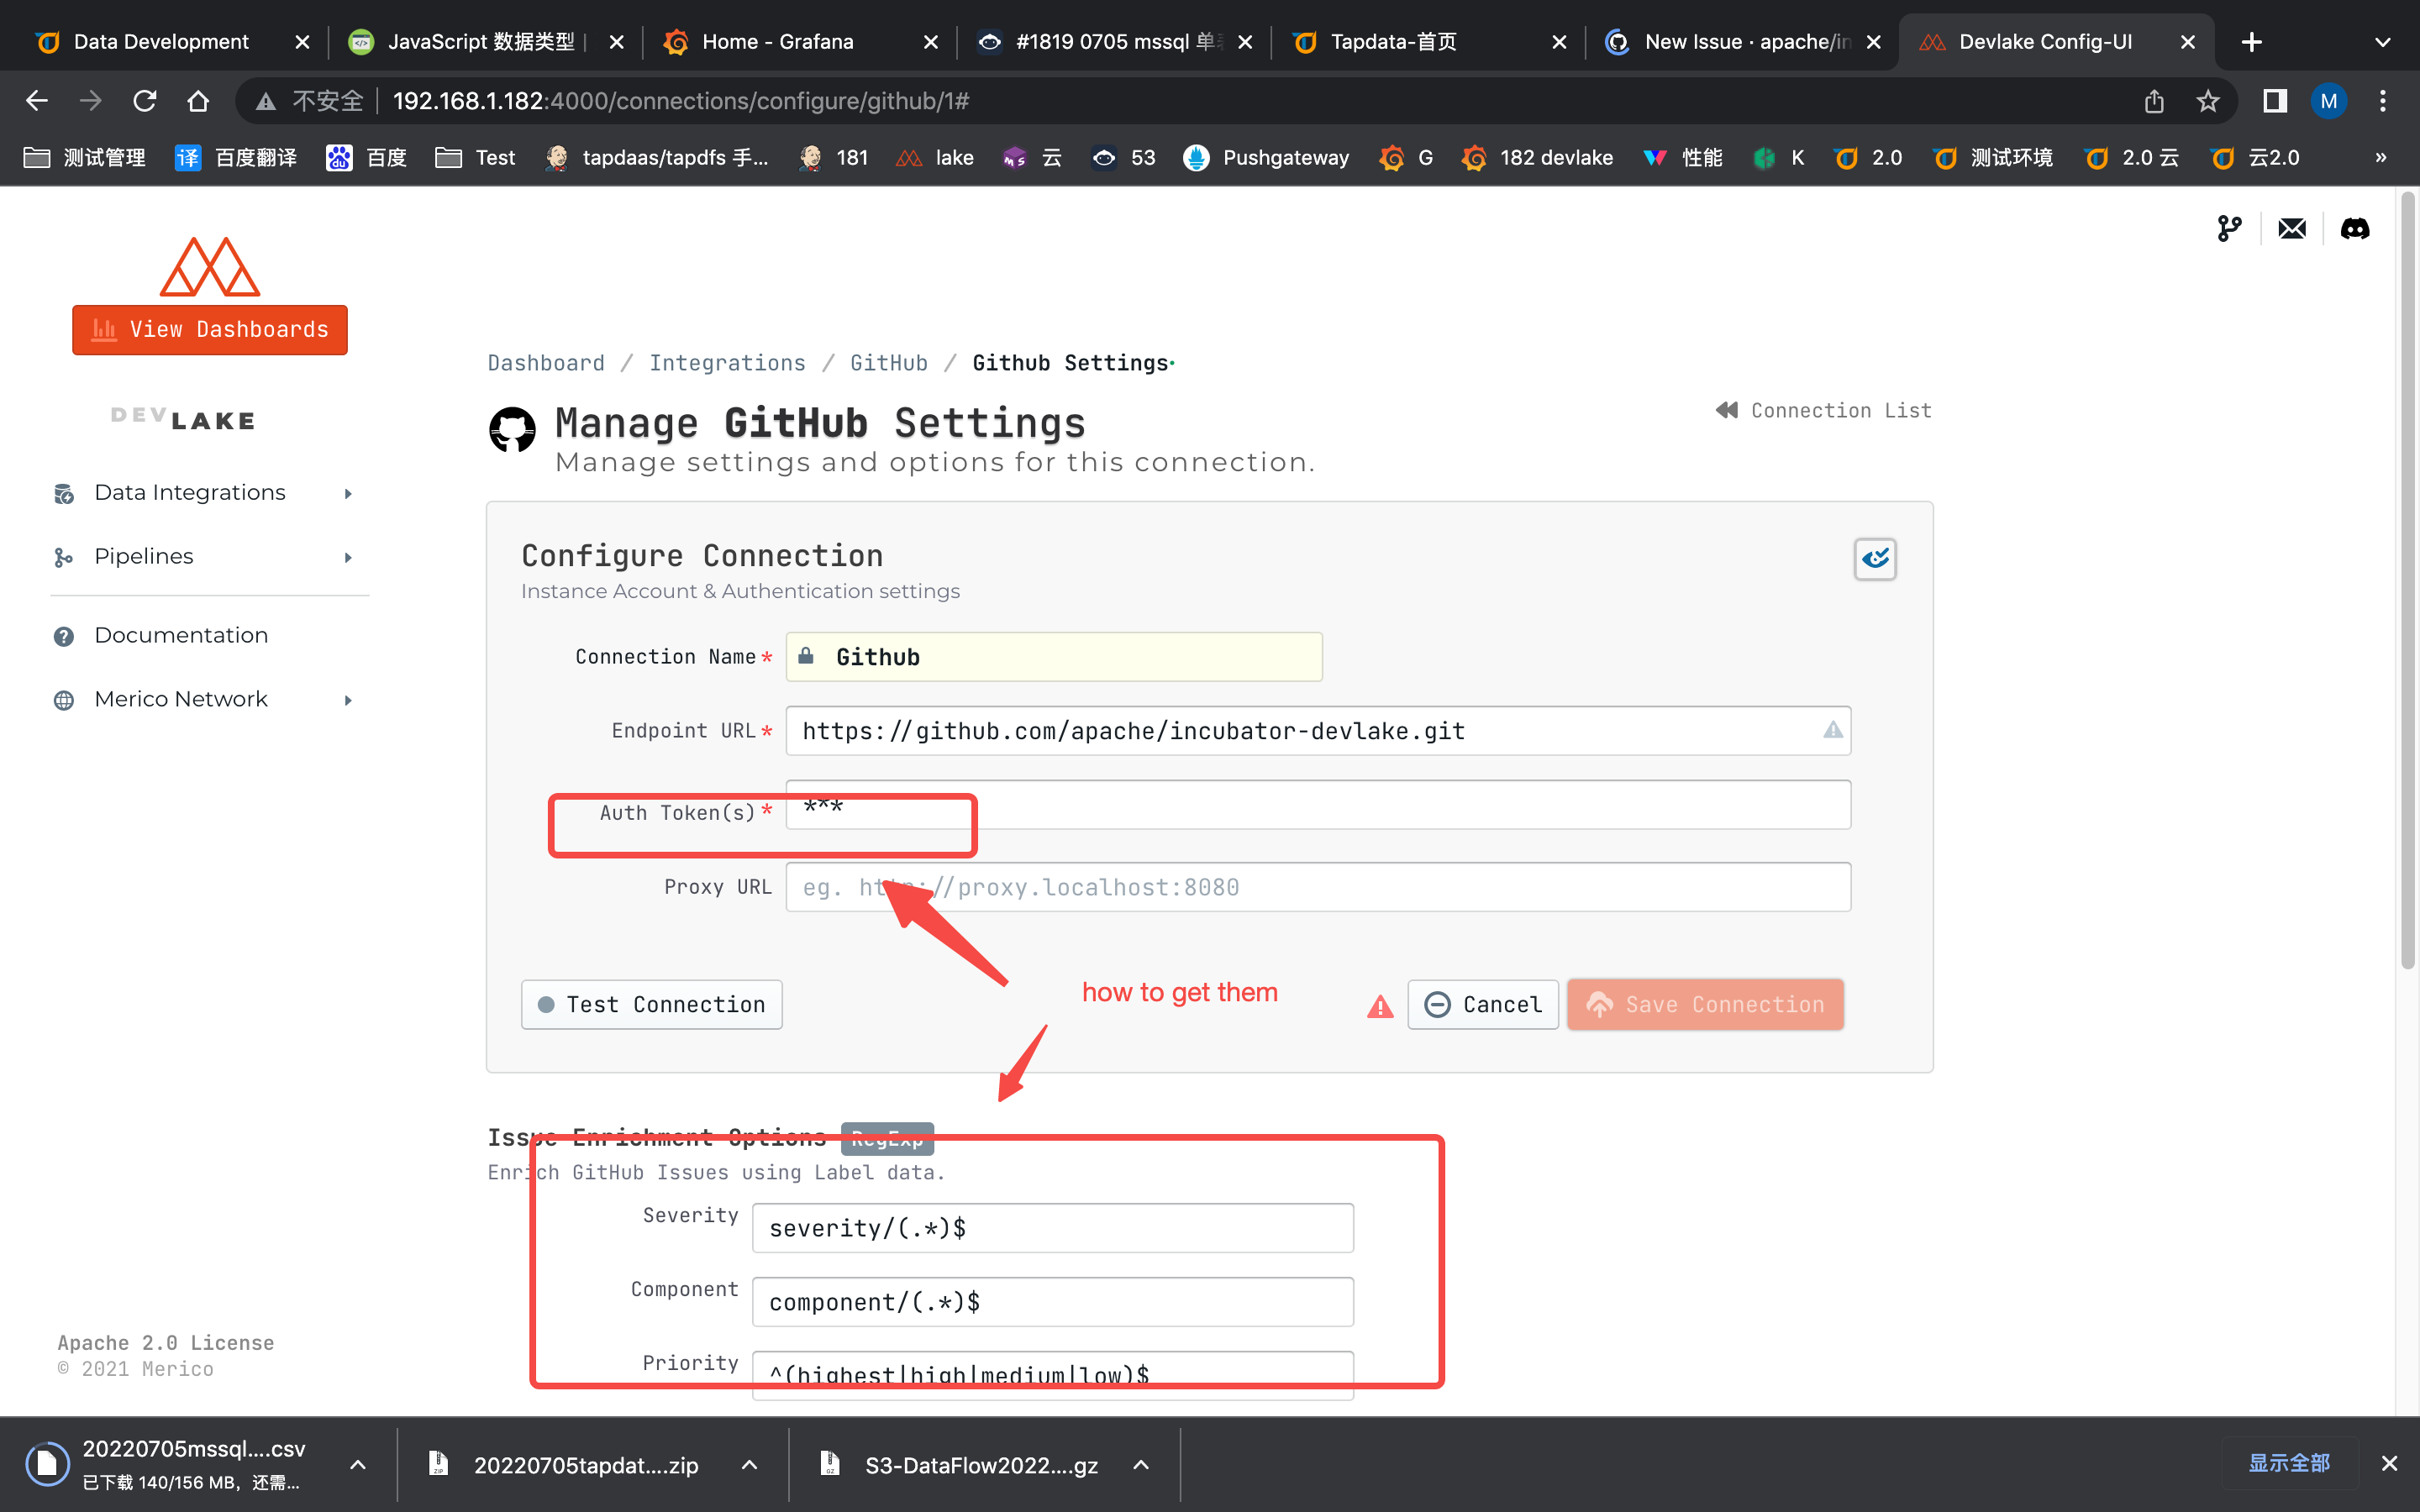Click the Severity regex input field

pos(1052,1228)
